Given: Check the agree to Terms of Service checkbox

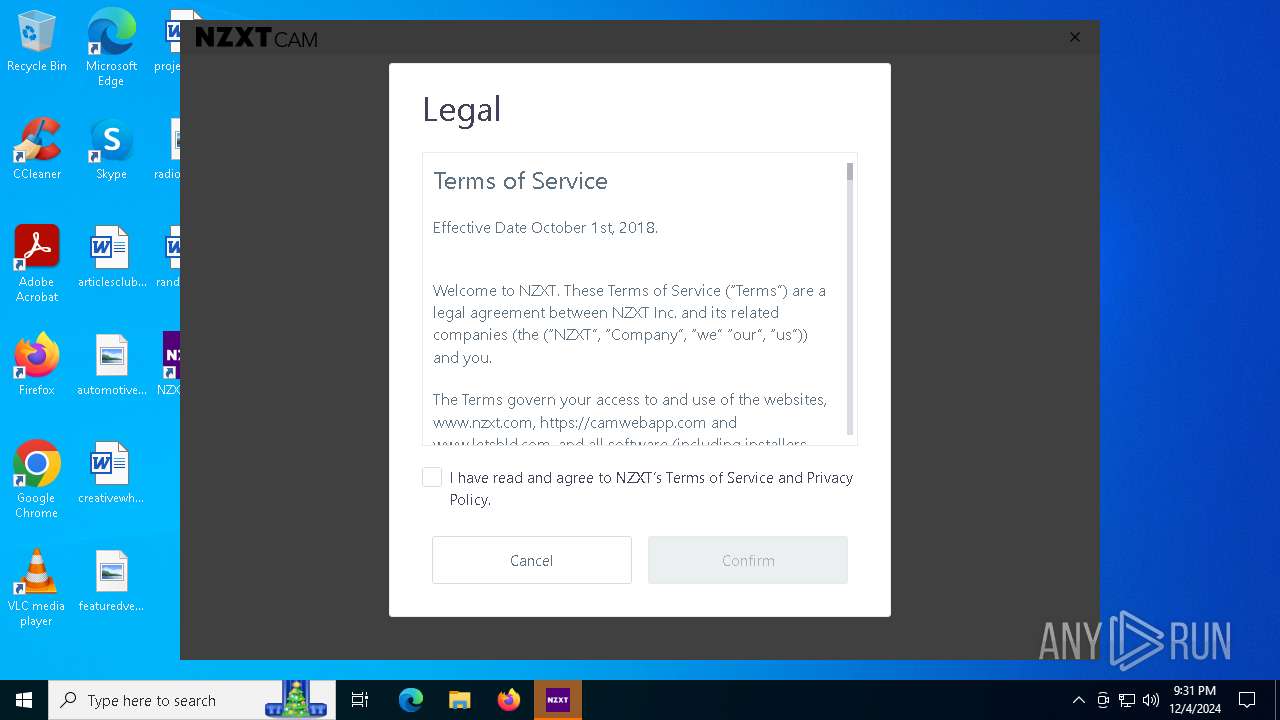Looking at the screenshot, I should click(x=432, y=478).
